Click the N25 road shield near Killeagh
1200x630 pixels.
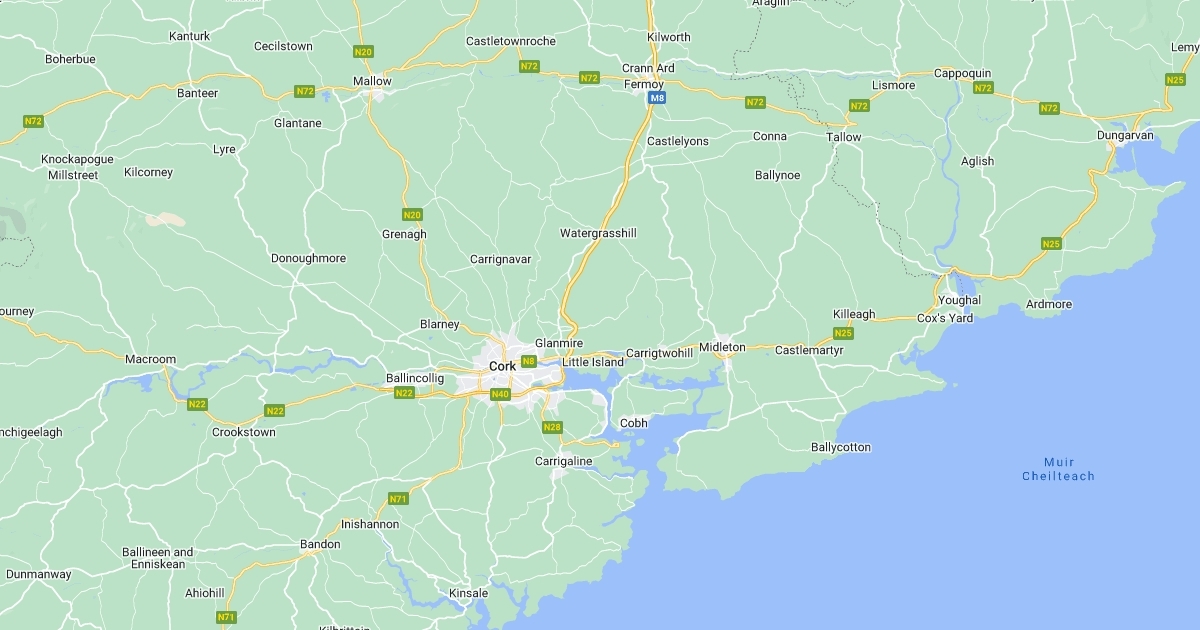click(x=844, y=333)
